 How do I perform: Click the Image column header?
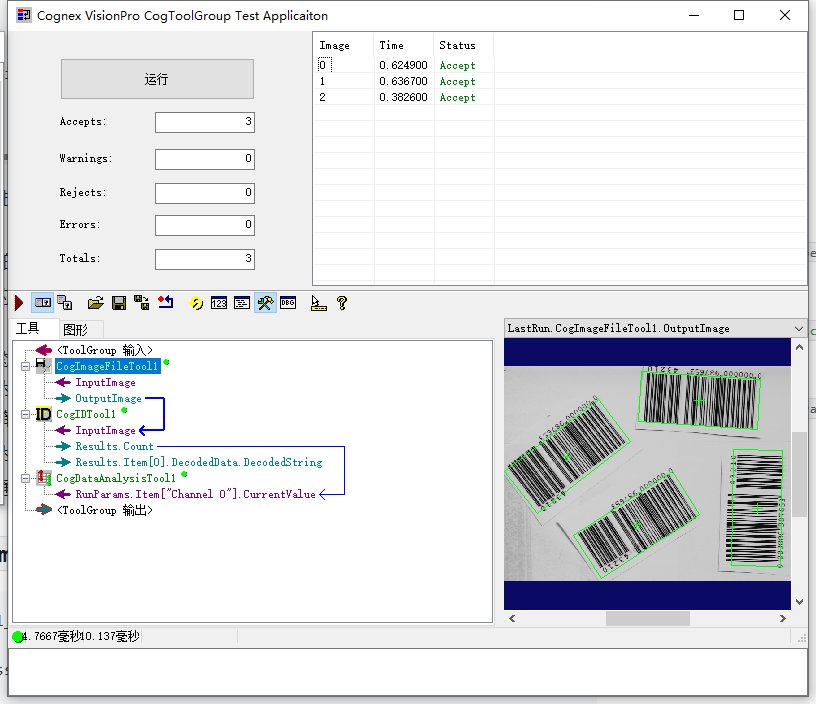pyautogui.click(x=343, y=45)
